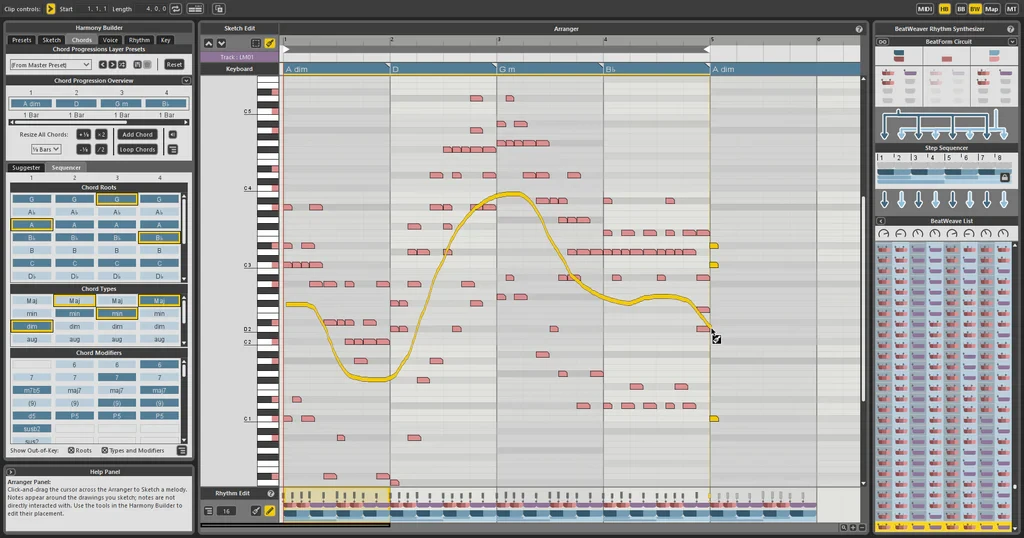Open the Arranger help question mark
The height and width of the screenshot is (538, 1024).
pyautogui.click(x=858, y=29)
